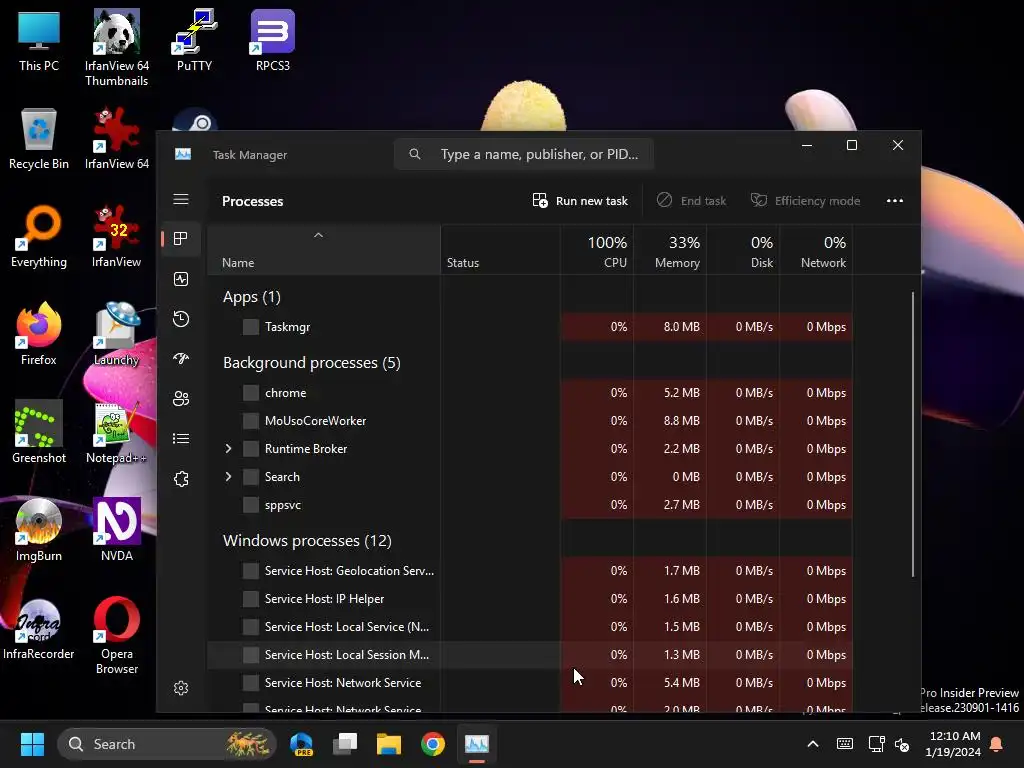This screenshot has width=1024, height=768.
Task: Select Service Host: Geolocation Service row
Action: 530,571
